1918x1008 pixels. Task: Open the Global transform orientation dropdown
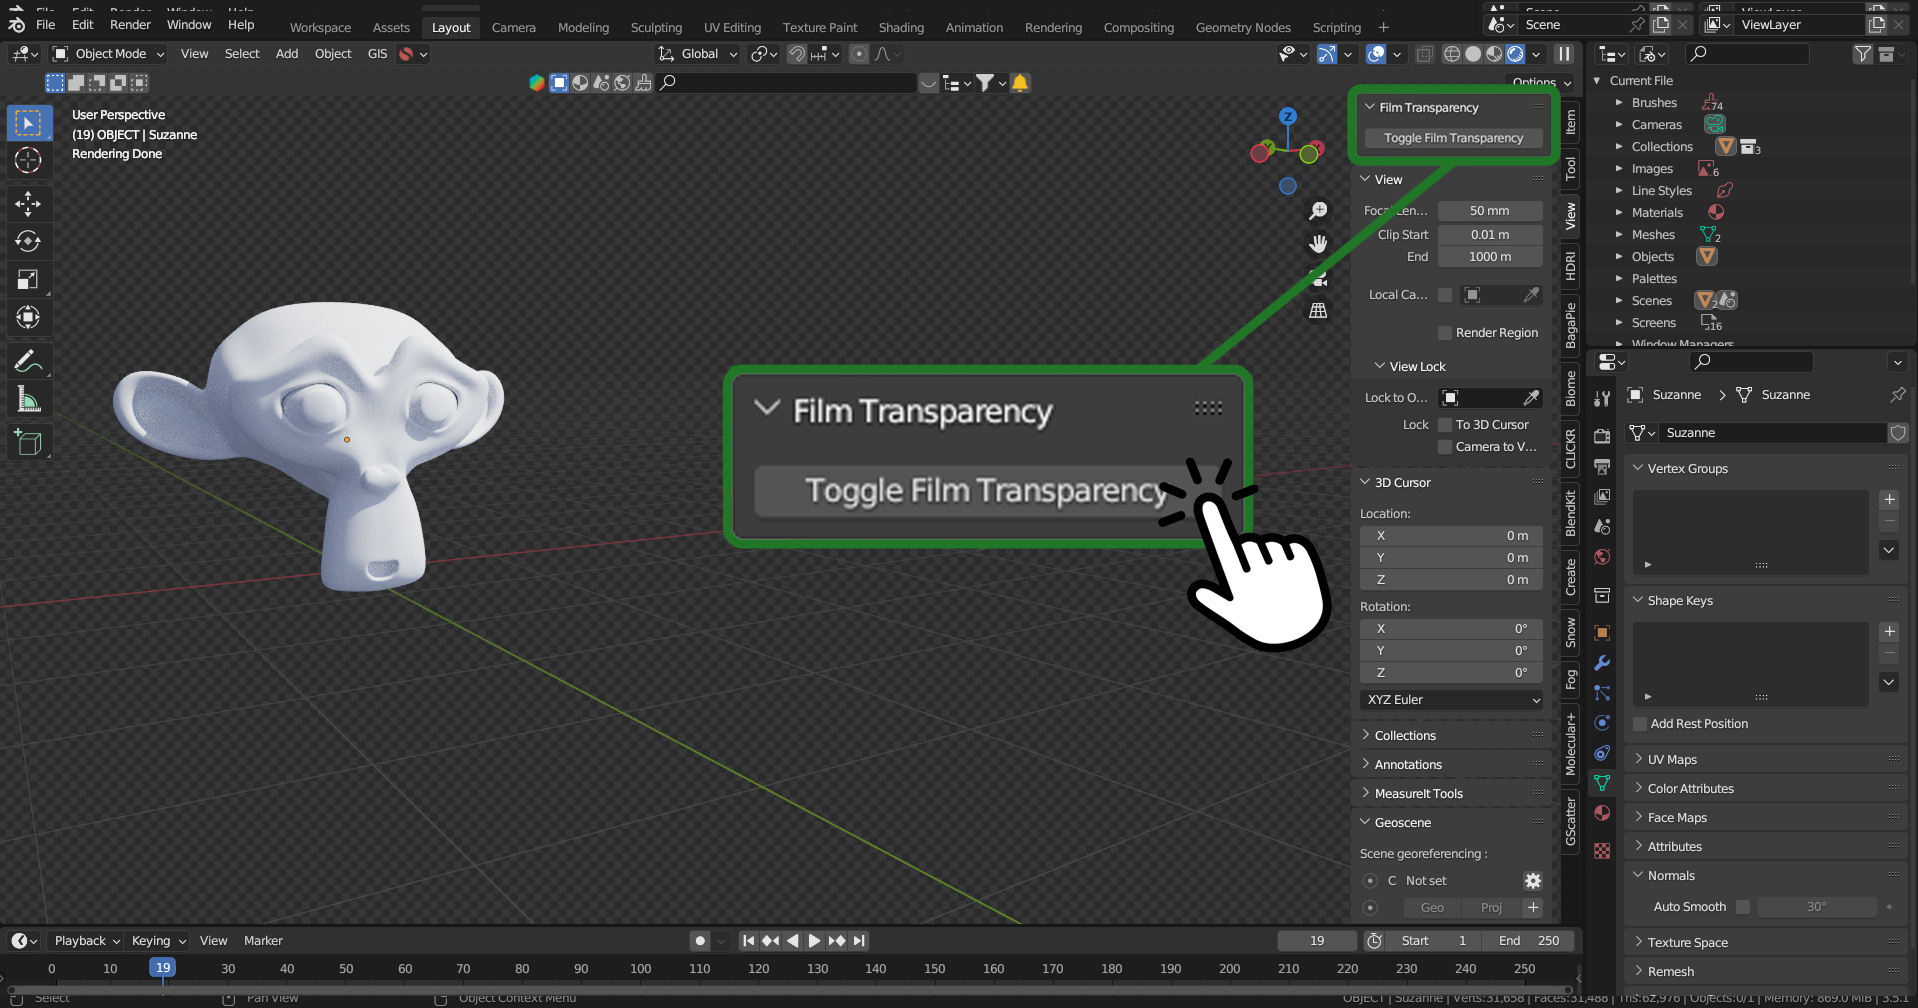point(697,54)
